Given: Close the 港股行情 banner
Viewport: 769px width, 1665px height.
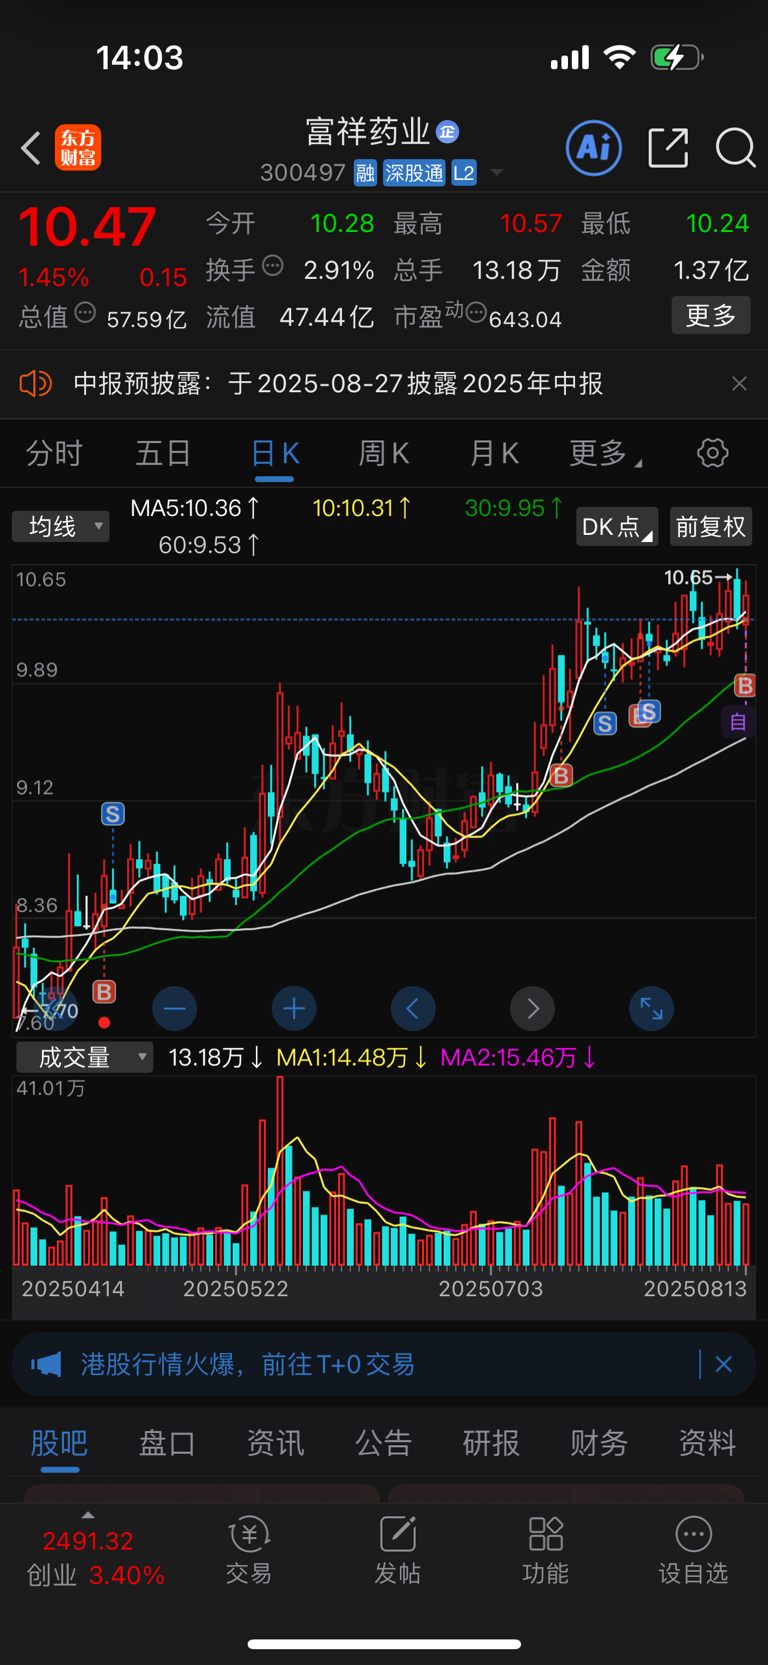Looking at the screenshot, I should click(x=724, y=1364).
